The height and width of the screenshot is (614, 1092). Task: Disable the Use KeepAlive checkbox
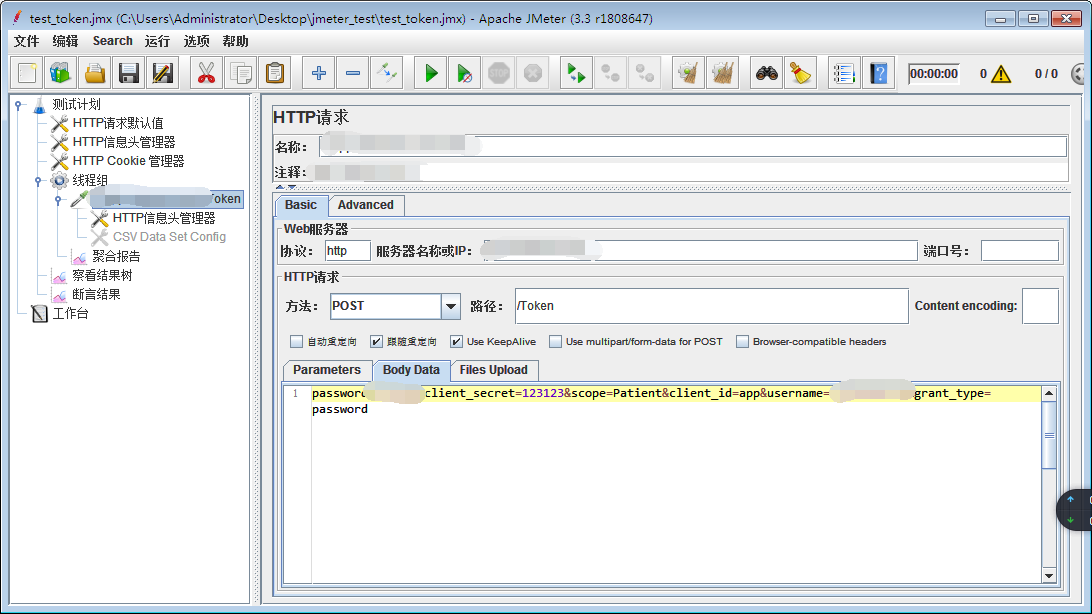tap(456, 341)
